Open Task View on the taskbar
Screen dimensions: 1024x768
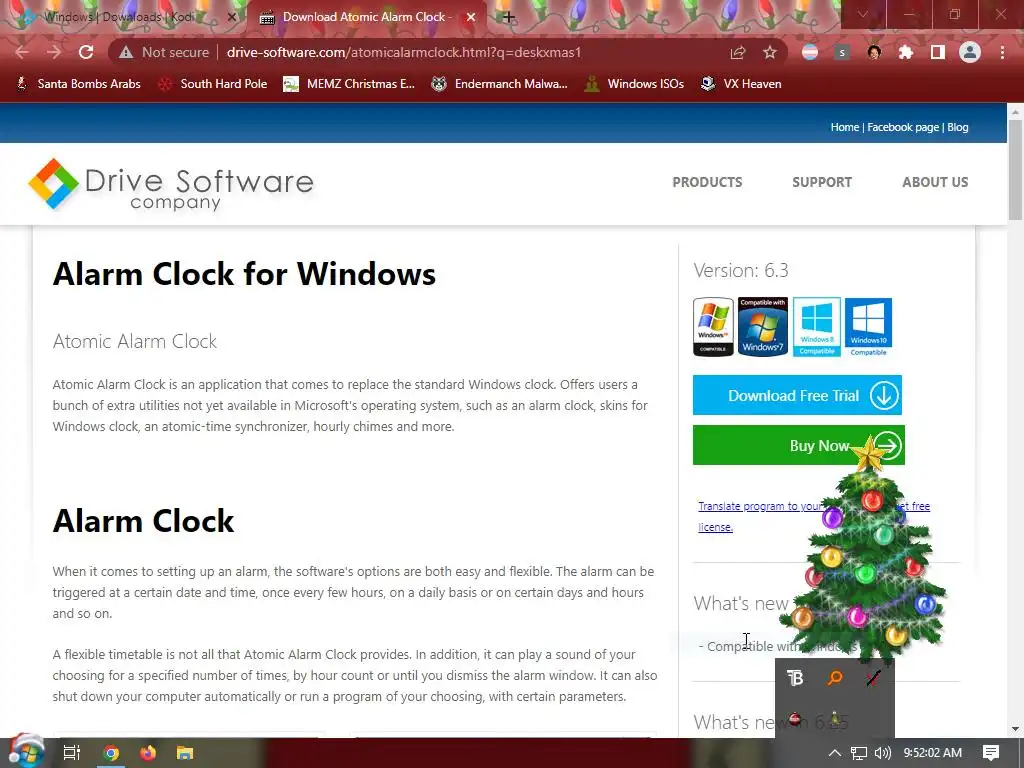pos(72,753)
